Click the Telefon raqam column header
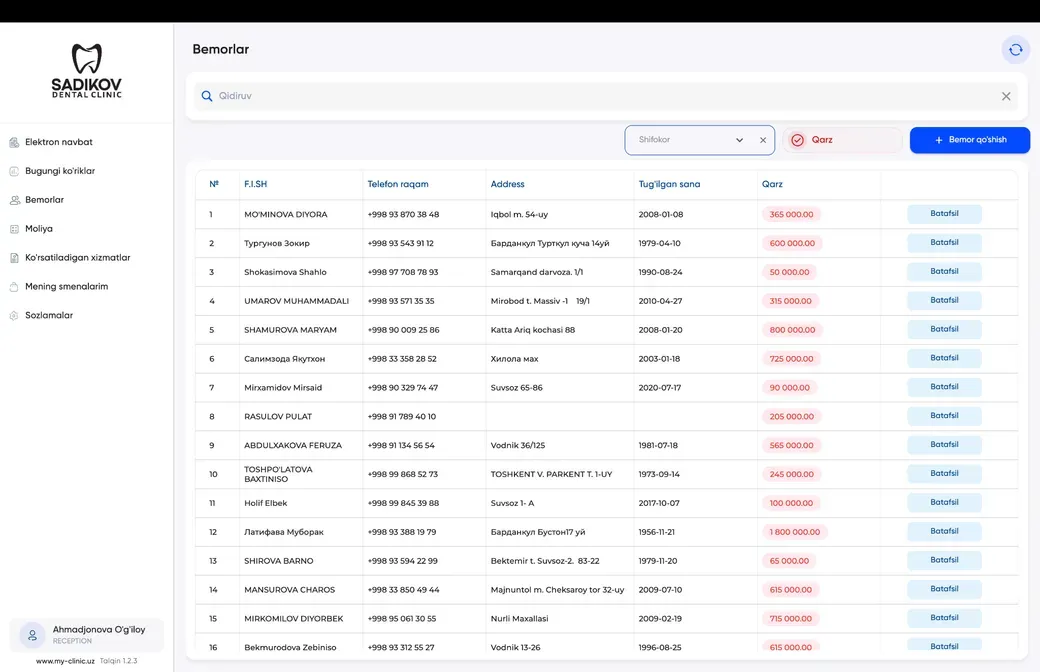The width and height of the screenshot is (1040, 672). point(398,184)
